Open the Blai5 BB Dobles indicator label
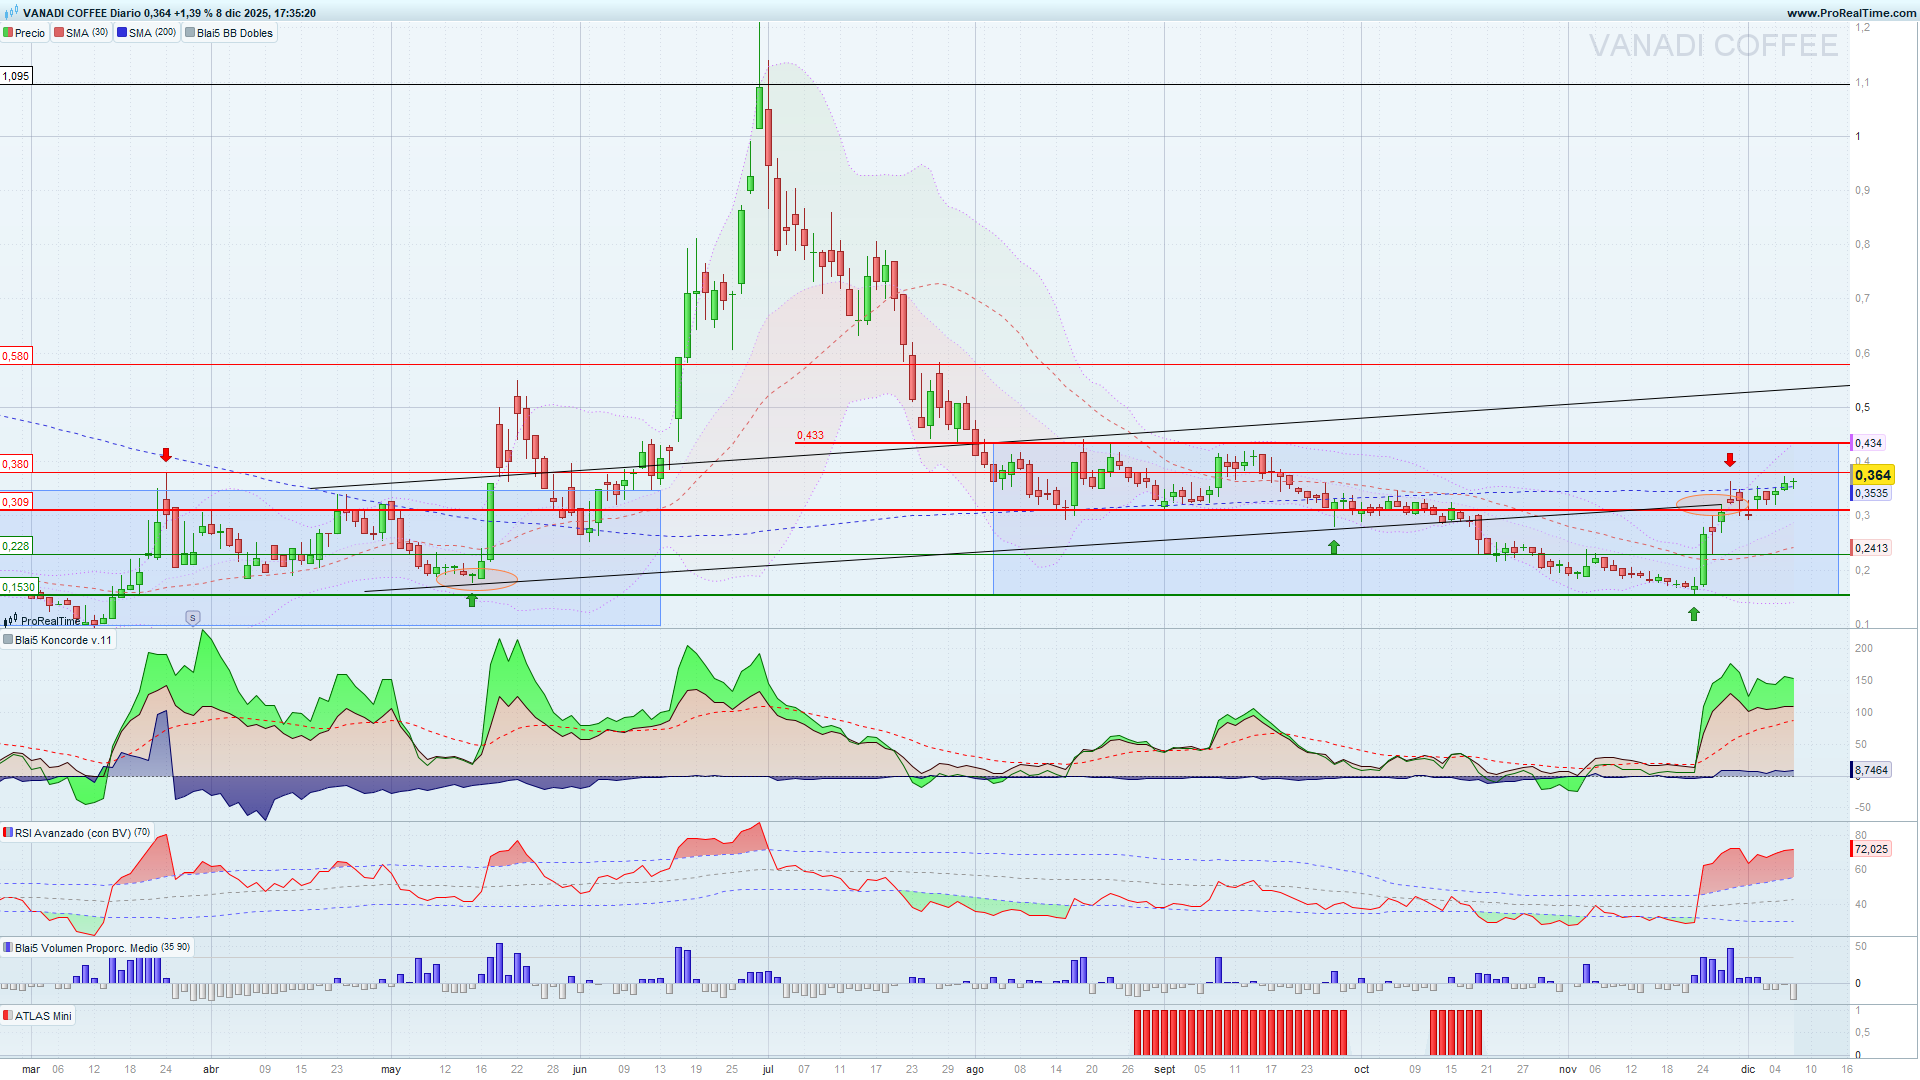Screen dimensions: 1920x1080 click(x=235, y=33)
